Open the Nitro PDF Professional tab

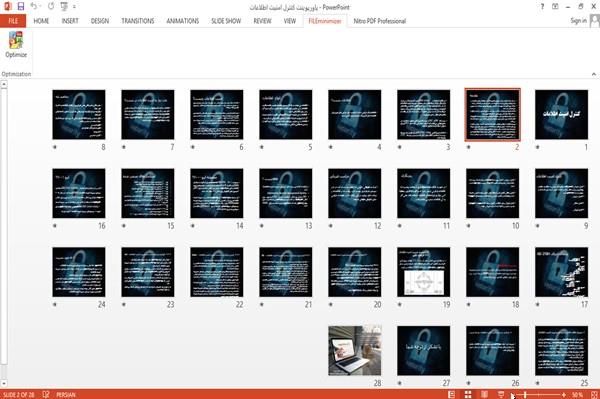click(x=380, y=21)
